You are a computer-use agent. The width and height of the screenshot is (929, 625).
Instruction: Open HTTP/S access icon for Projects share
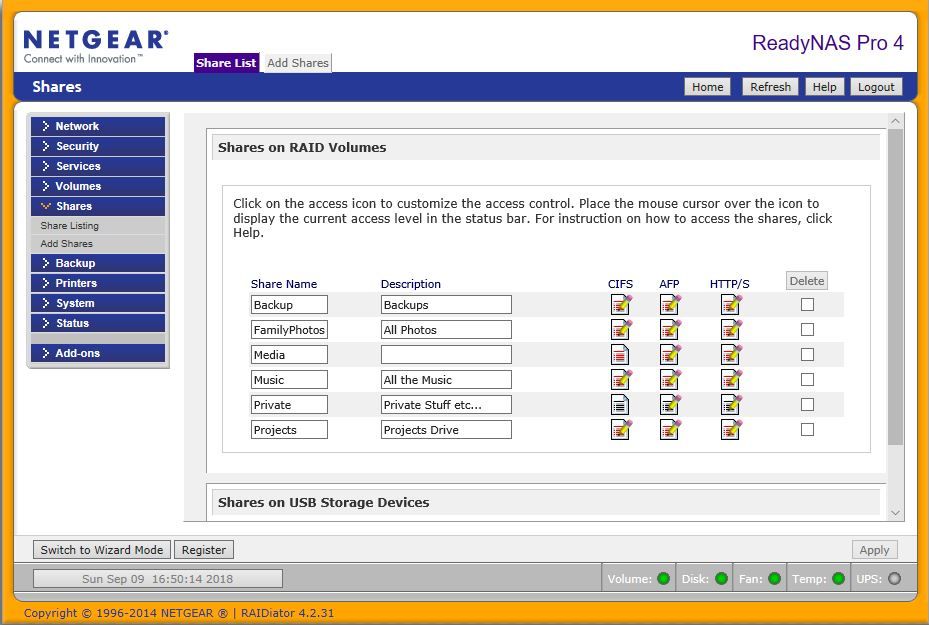pos(731,429)
